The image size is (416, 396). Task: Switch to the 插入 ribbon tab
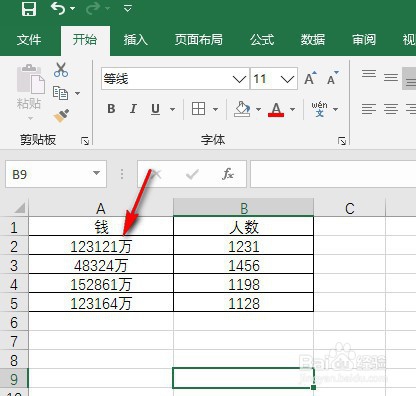(x=136, y=40)
